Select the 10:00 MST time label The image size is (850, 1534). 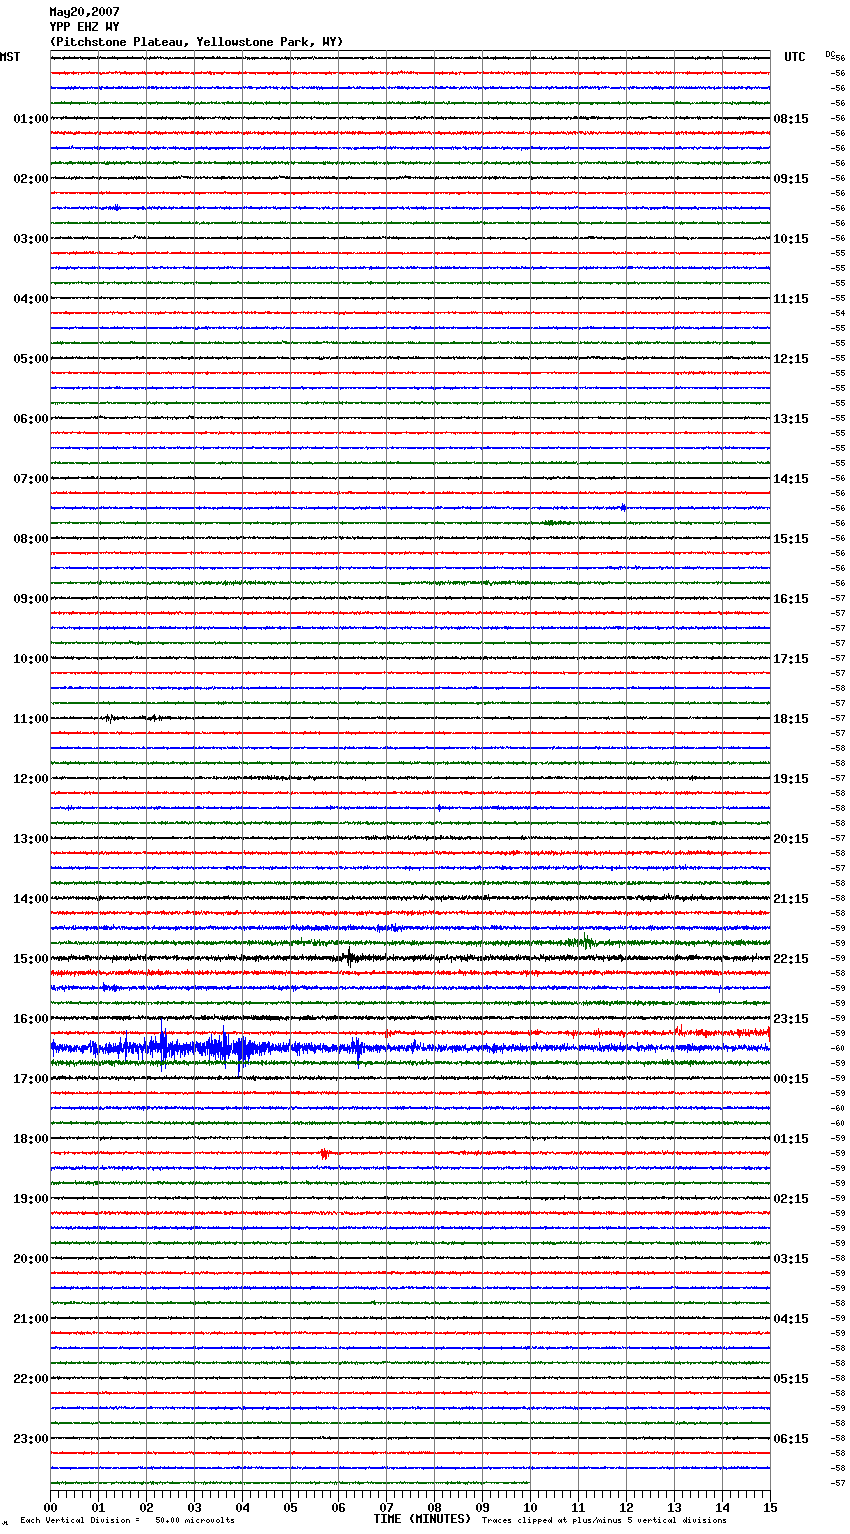click(31, 659)
